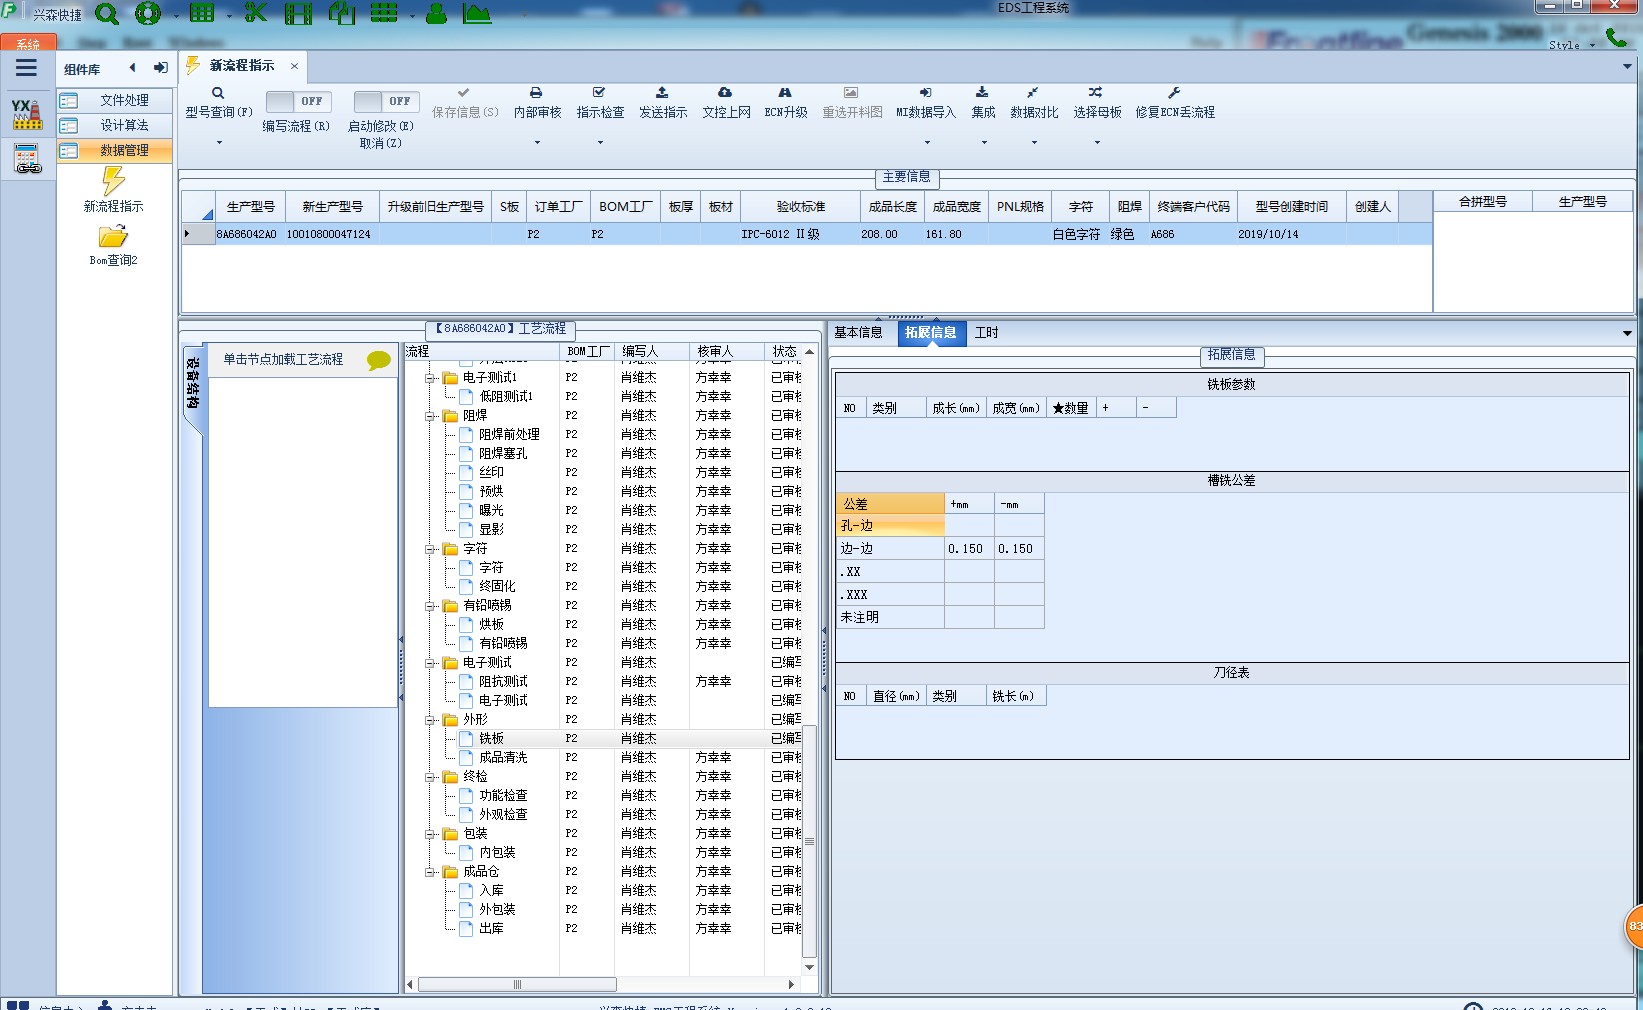1643x1010 pixels.
Task: Pin the 组件库 panel with arrow icon
Action: (160, 68)
